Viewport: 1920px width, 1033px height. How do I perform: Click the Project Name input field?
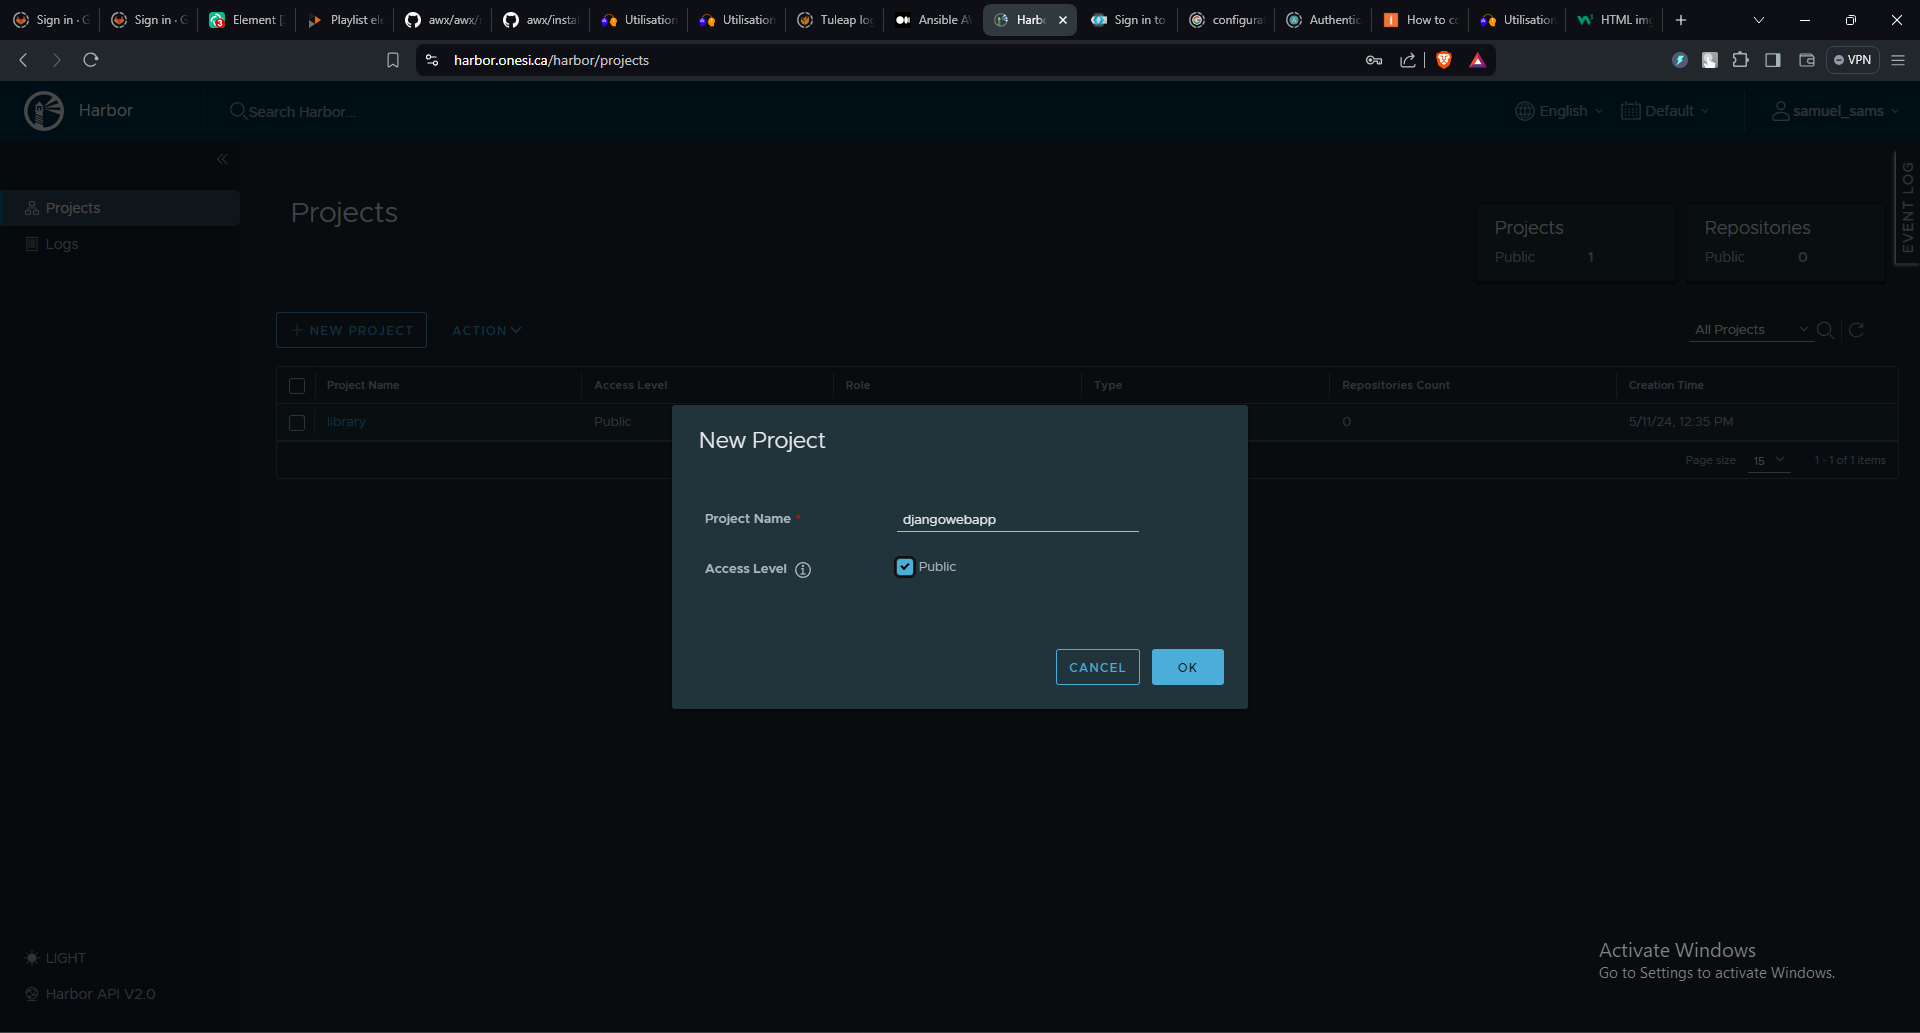pyautogui.click(x=1017, y=519)
